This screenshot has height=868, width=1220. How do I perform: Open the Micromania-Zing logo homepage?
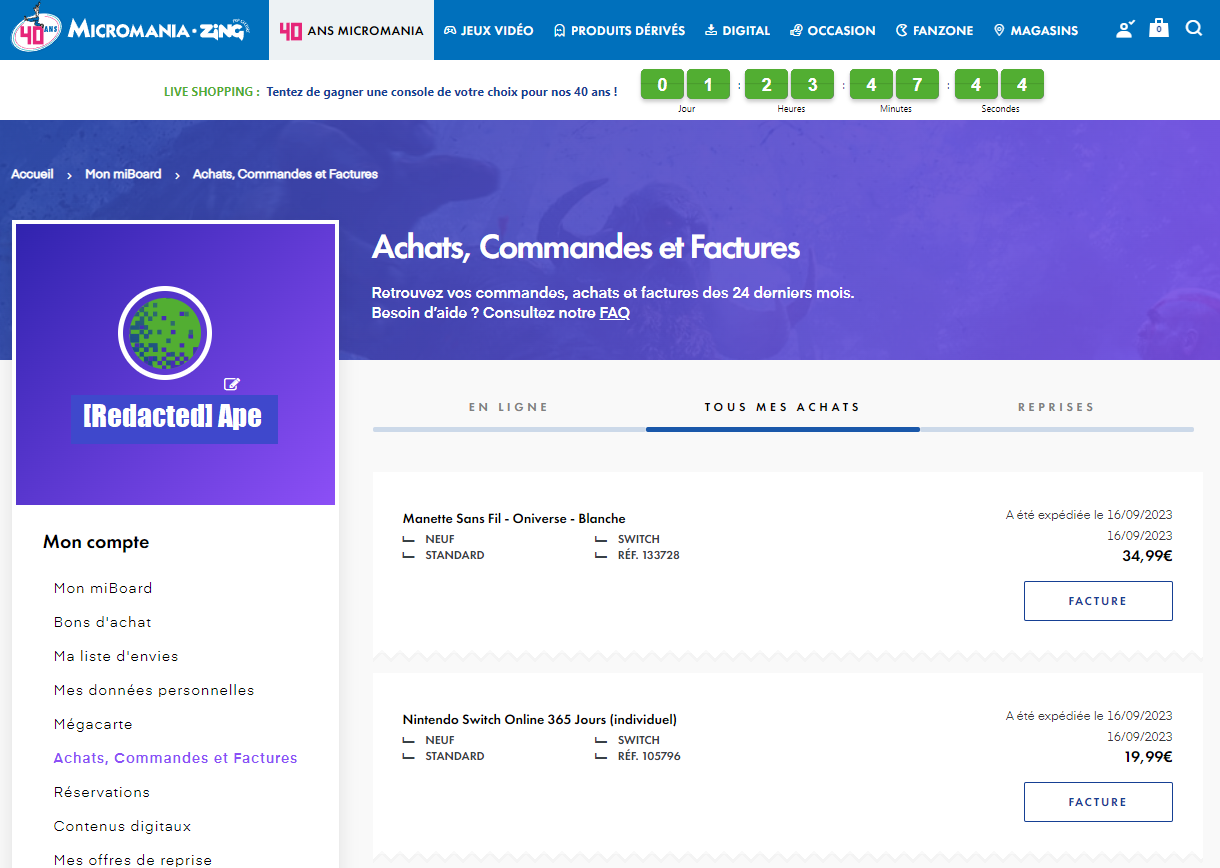[131, 30]
